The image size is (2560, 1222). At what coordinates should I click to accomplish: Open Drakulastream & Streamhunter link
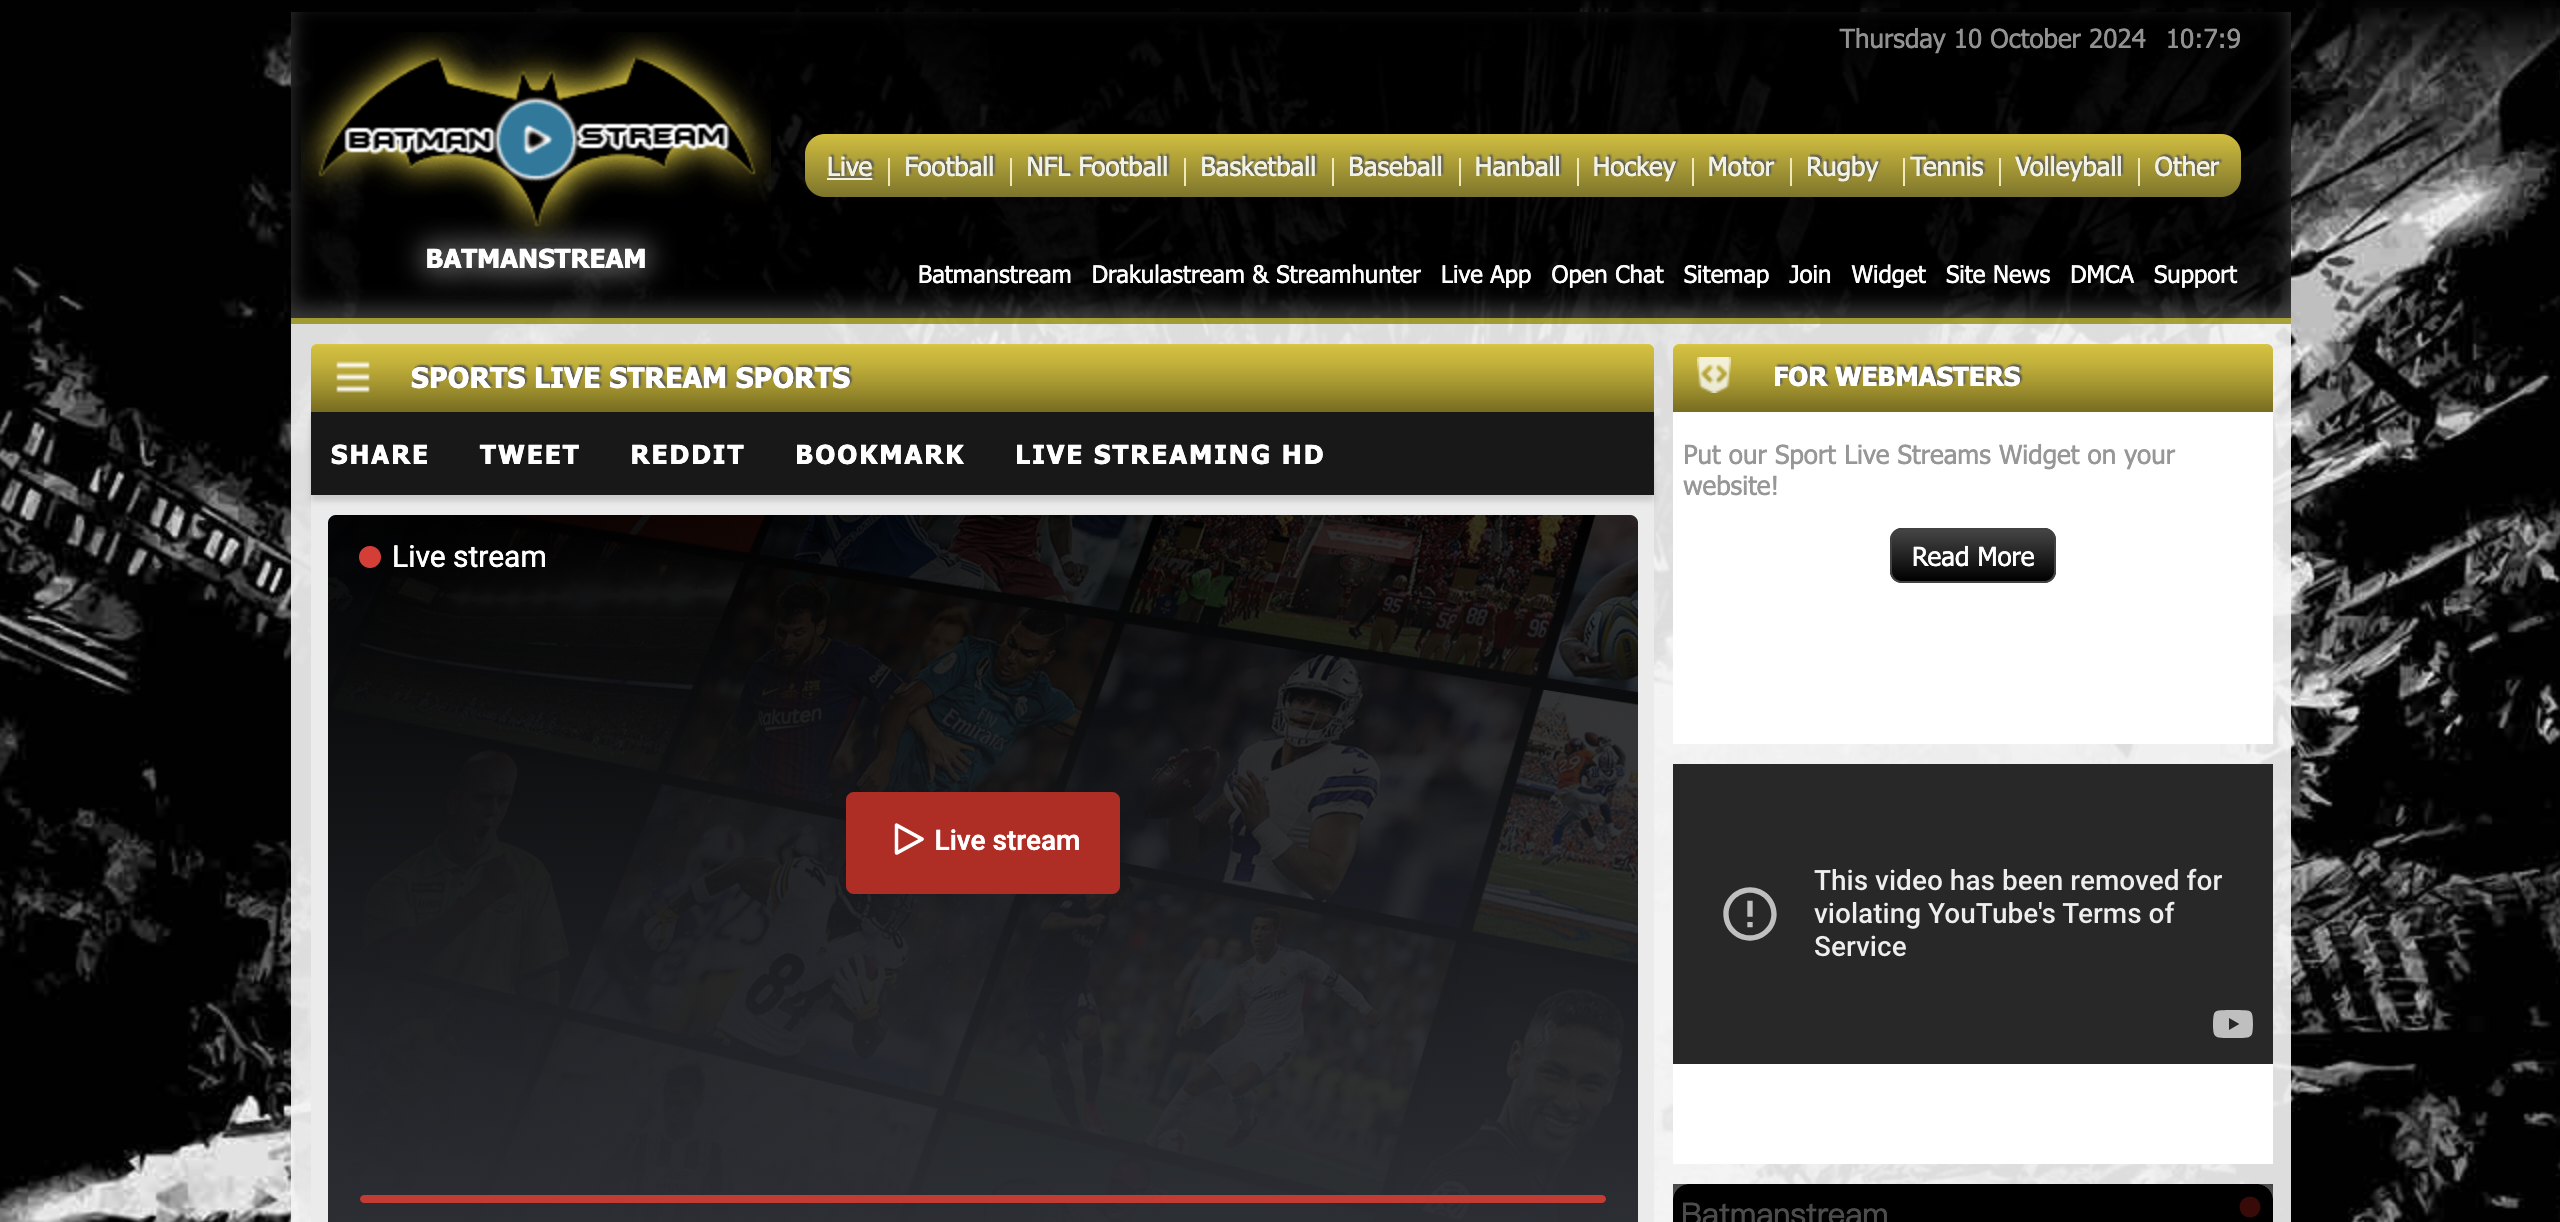pos(1255,275)
